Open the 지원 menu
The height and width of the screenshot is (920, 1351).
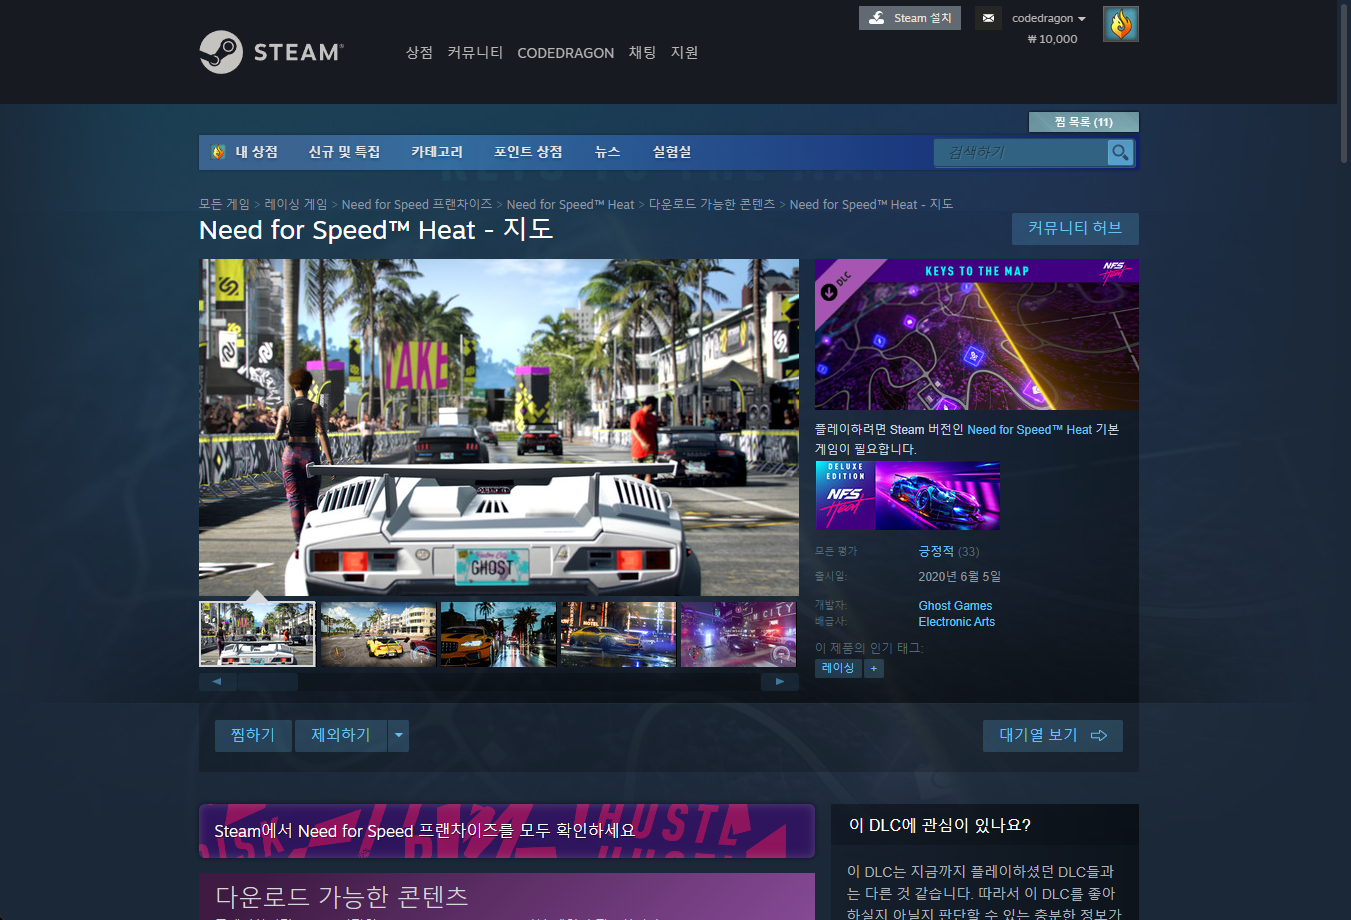(x=684, y=52)
